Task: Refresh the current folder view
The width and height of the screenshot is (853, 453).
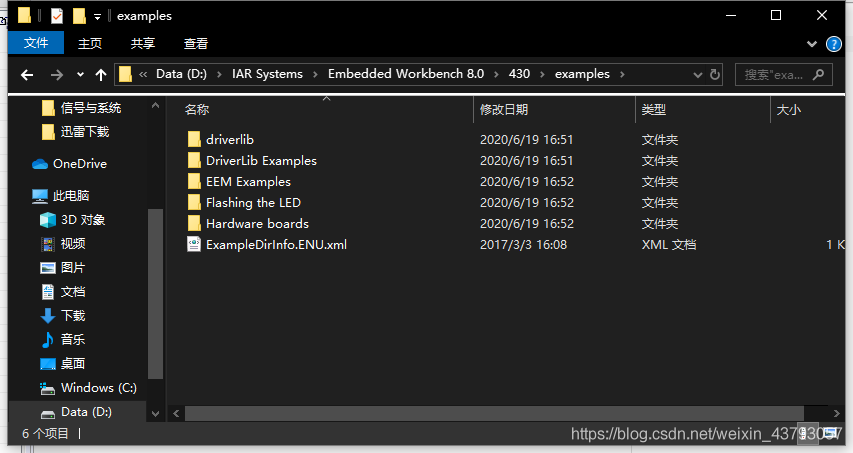Action: tap(715, 75)
